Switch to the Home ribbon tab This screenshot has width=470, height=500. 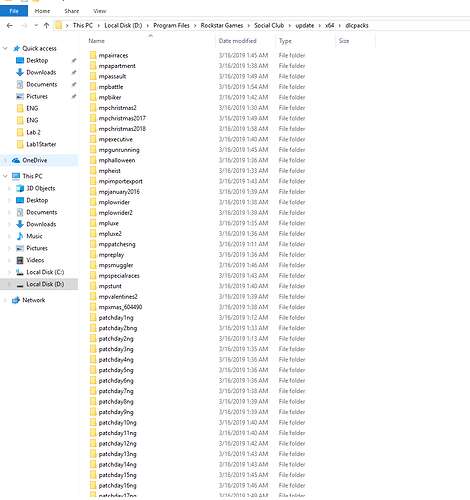point(42,11)
